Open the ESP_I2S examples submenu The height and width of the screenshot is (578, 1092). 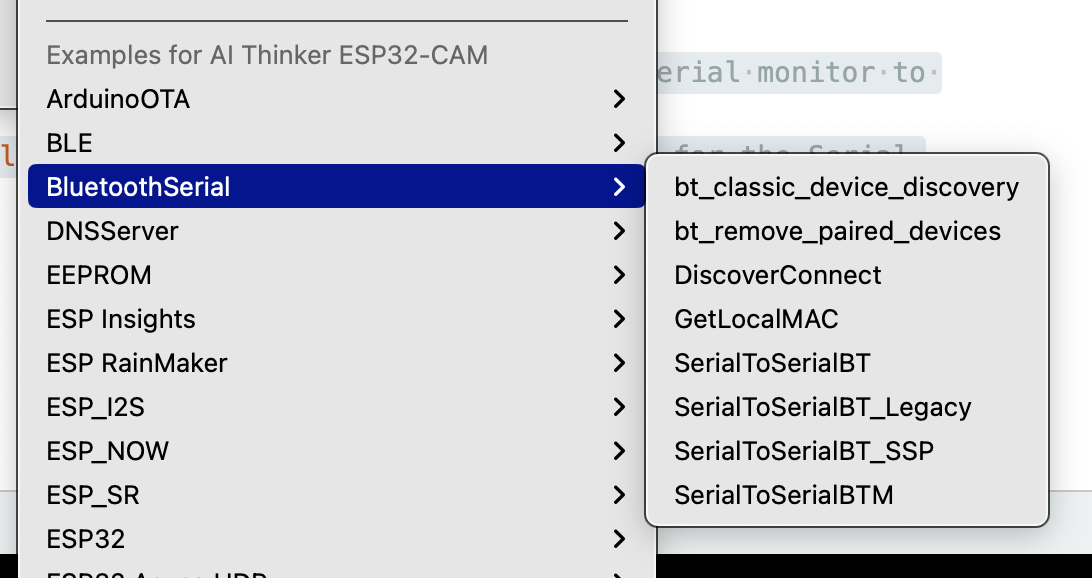click(x=96, y=407)
